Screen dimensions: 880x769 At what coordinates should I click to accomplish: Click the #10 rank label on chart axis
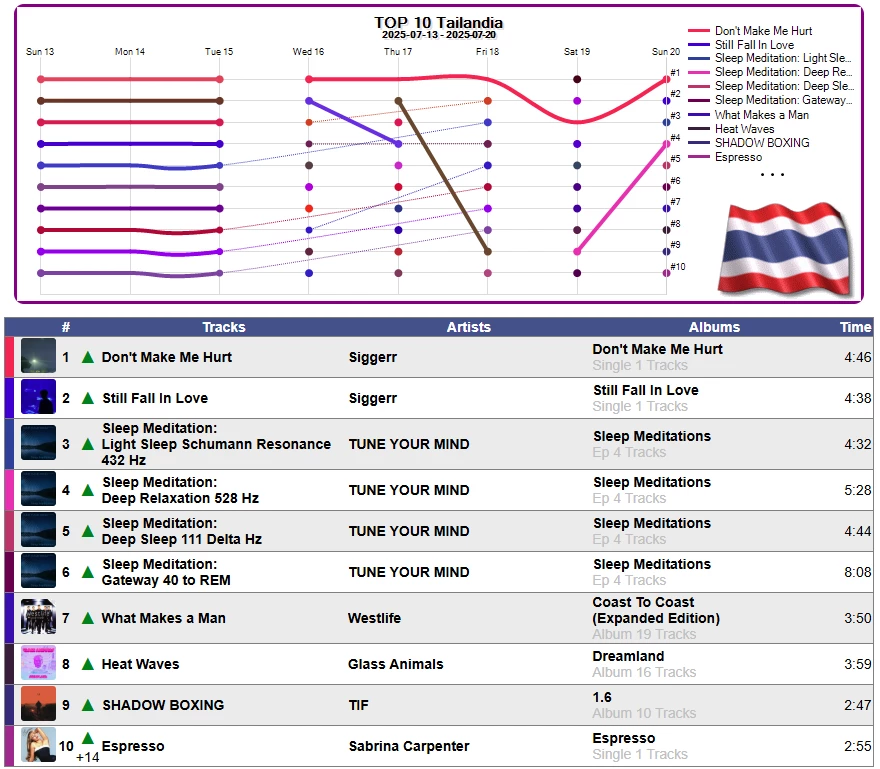click(x=677, y=267)
